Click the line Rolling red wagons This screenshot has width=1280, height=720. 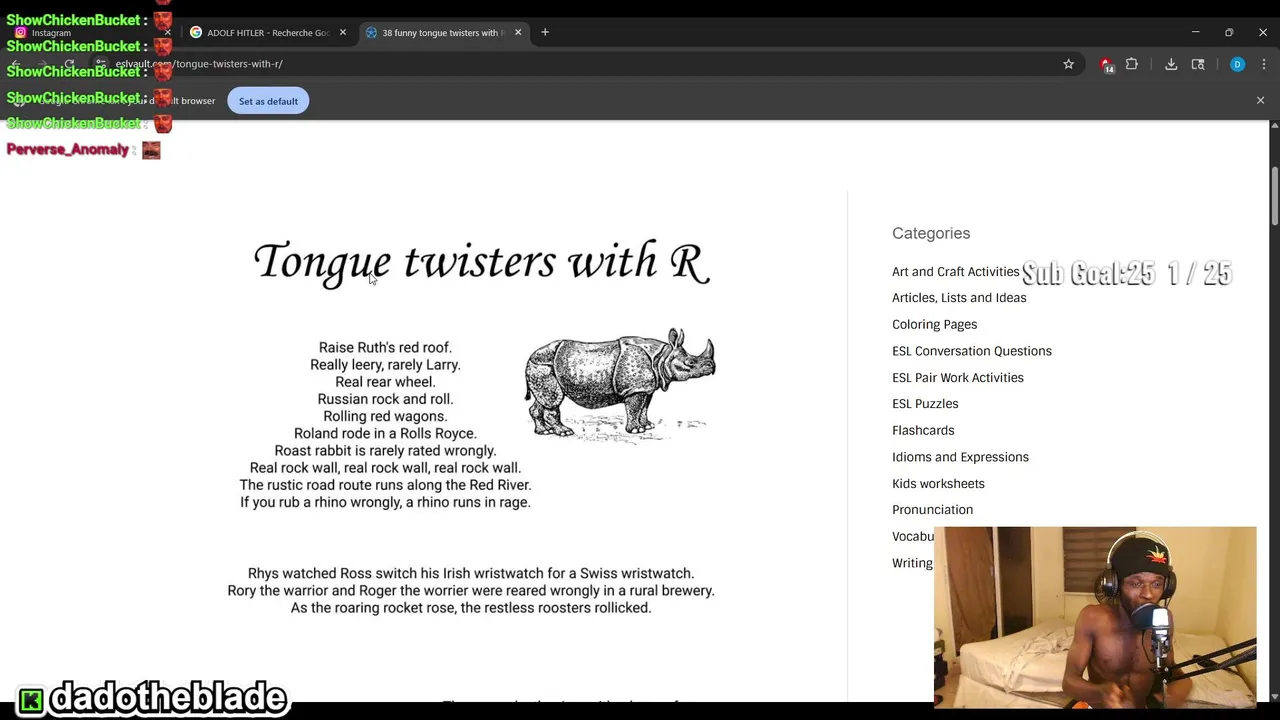pos(385,416)
